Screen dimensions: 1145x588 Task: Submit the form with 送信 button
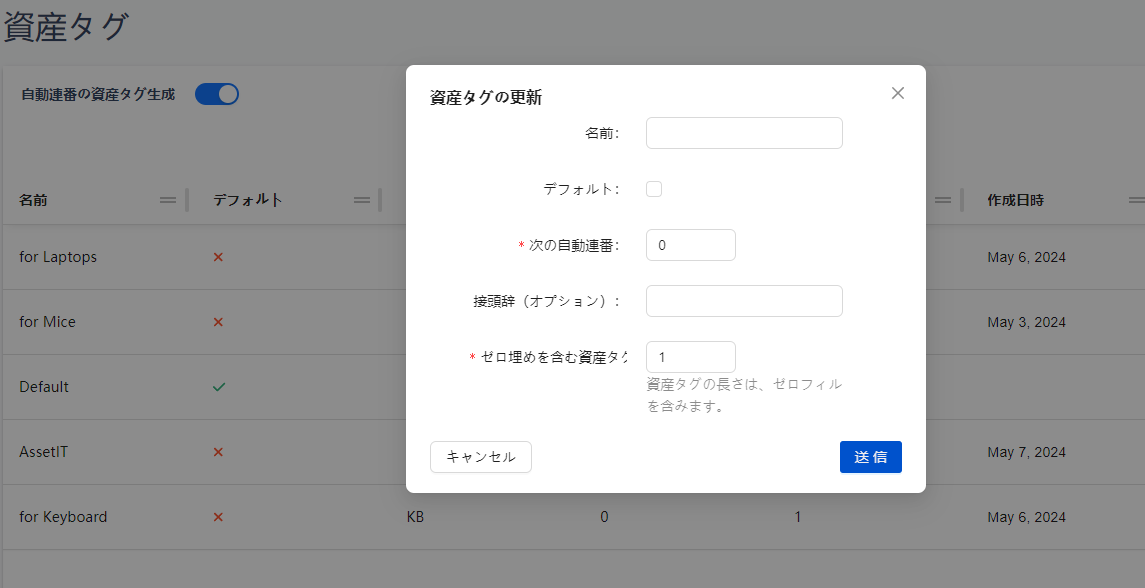(870, 457)
